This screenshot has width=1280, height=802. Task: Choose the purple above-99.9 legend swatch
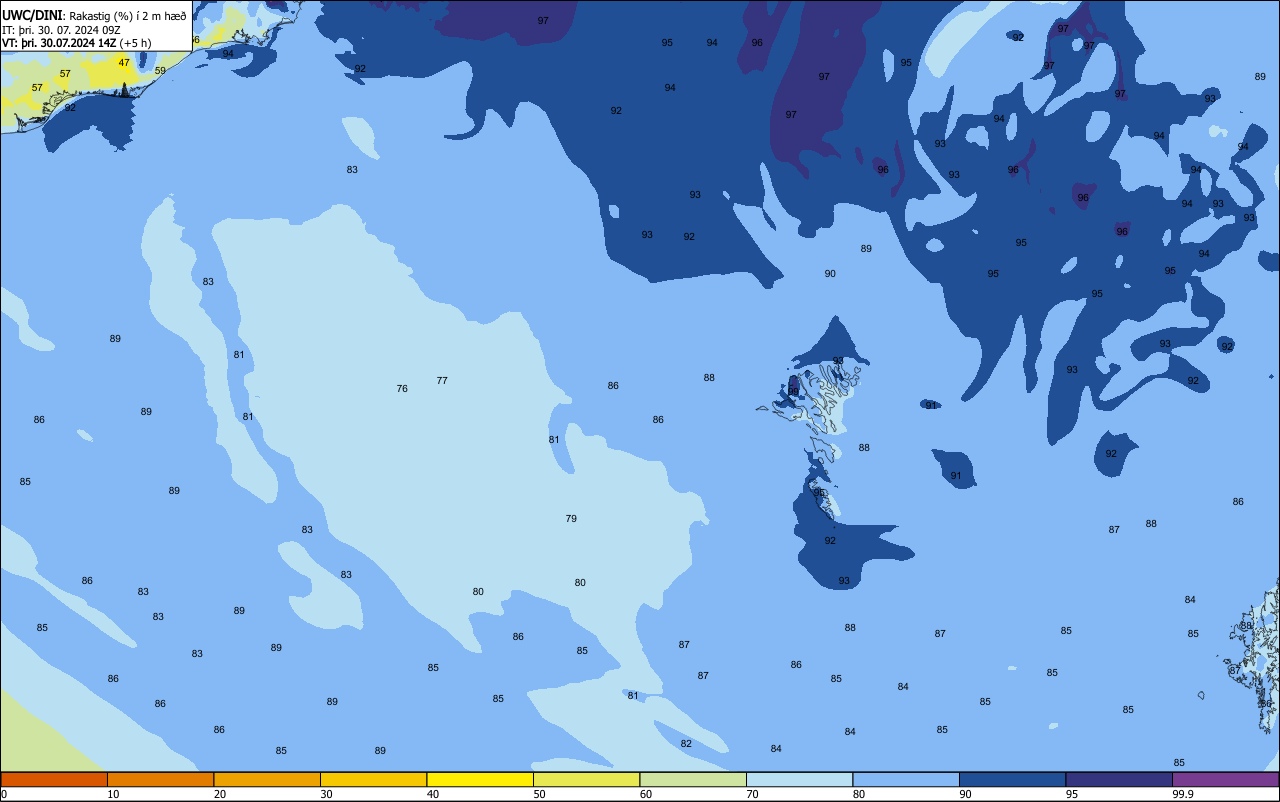point(1225,779)
